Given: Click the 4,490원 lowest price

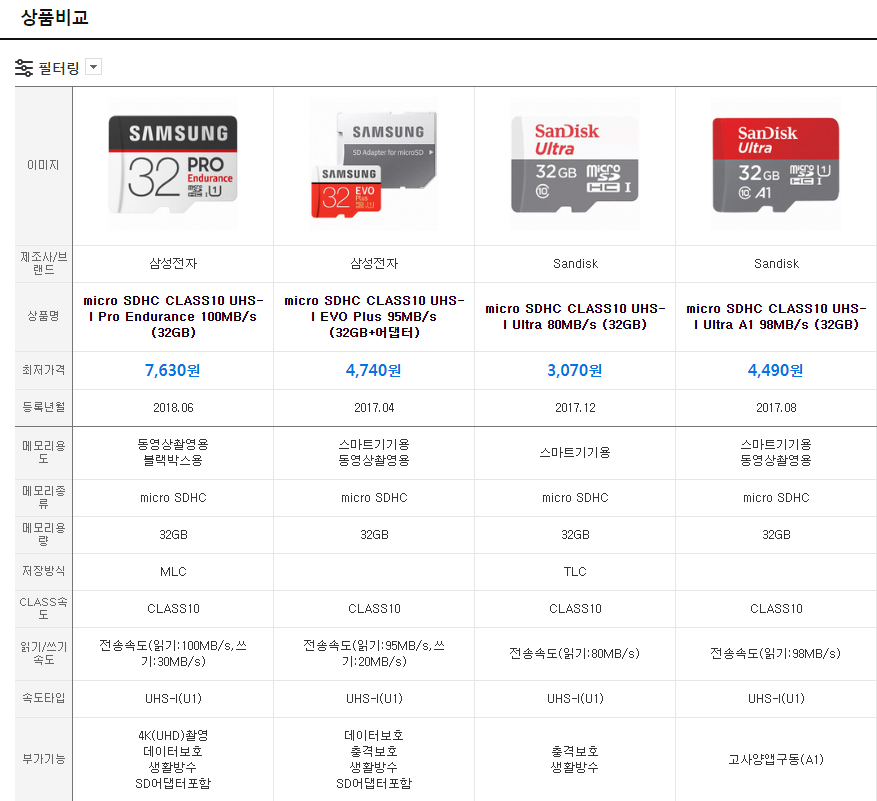Looking at the screenshot, I should click(775, 370).
